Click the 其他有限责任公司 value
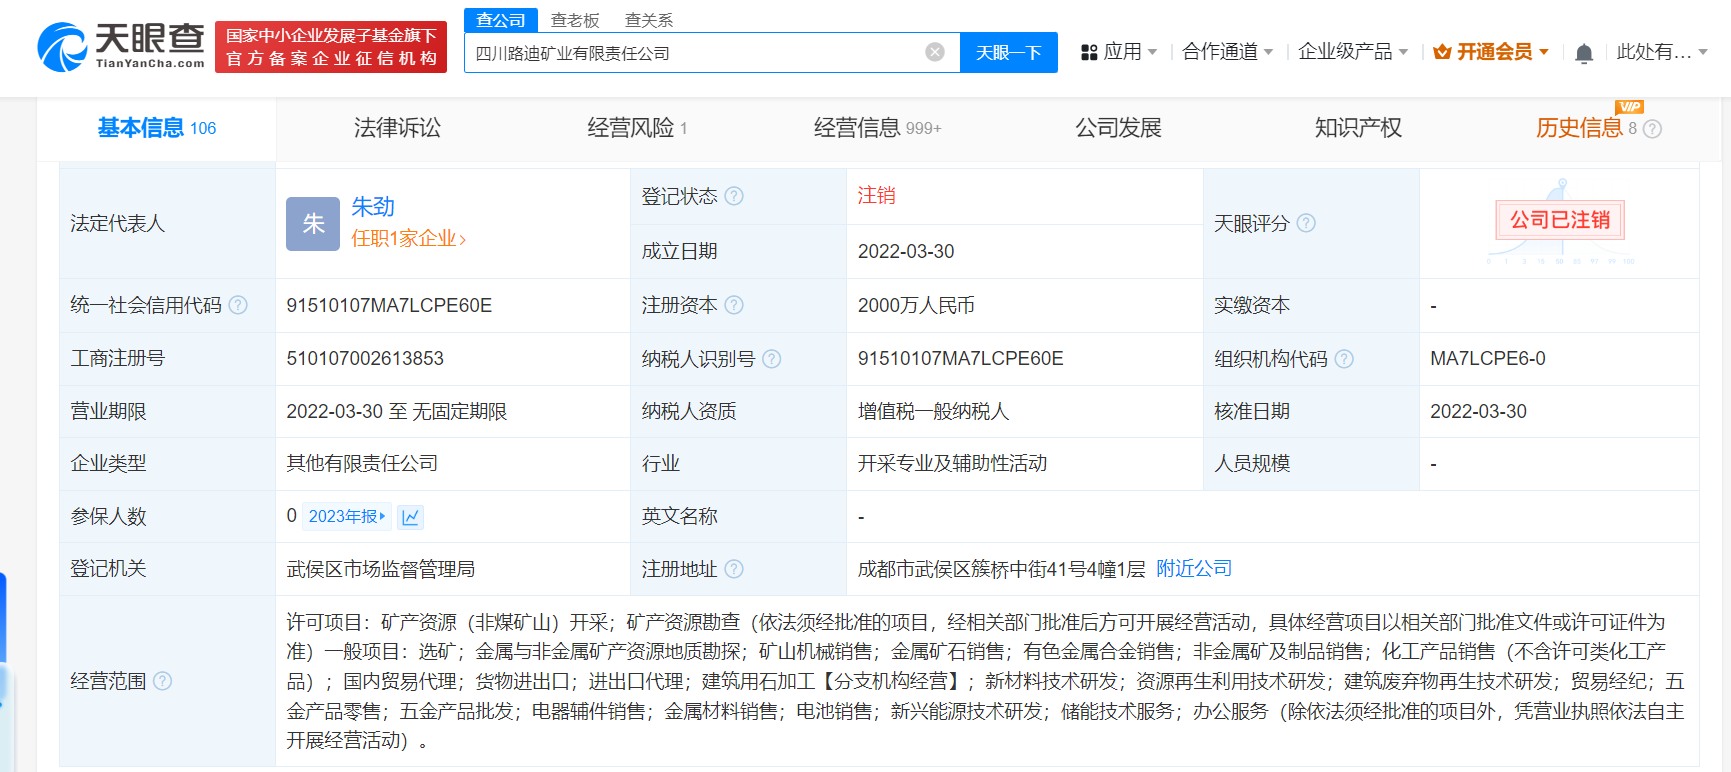1731x772 pixels. [x=362, y=463]
